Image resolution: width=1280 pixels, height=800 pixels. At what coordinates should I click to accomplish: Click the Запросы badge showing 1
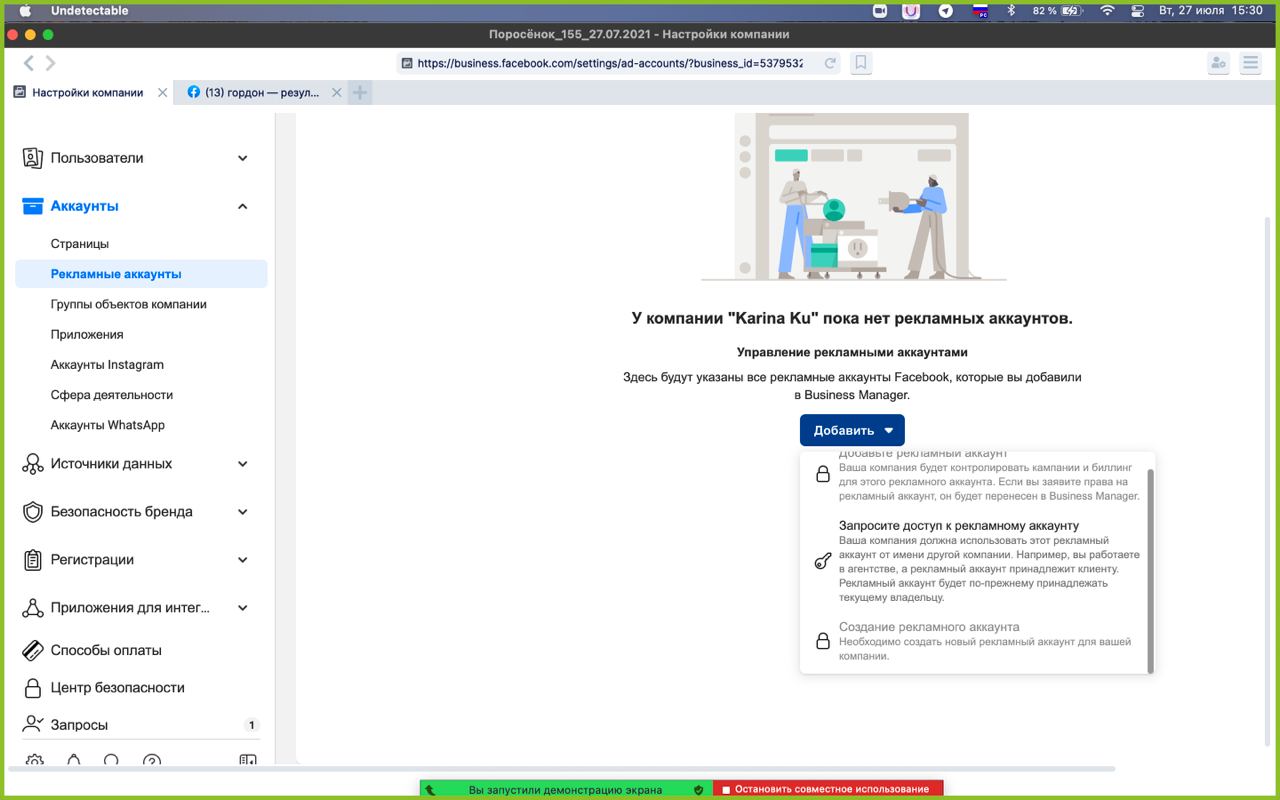tap(251, 725)
